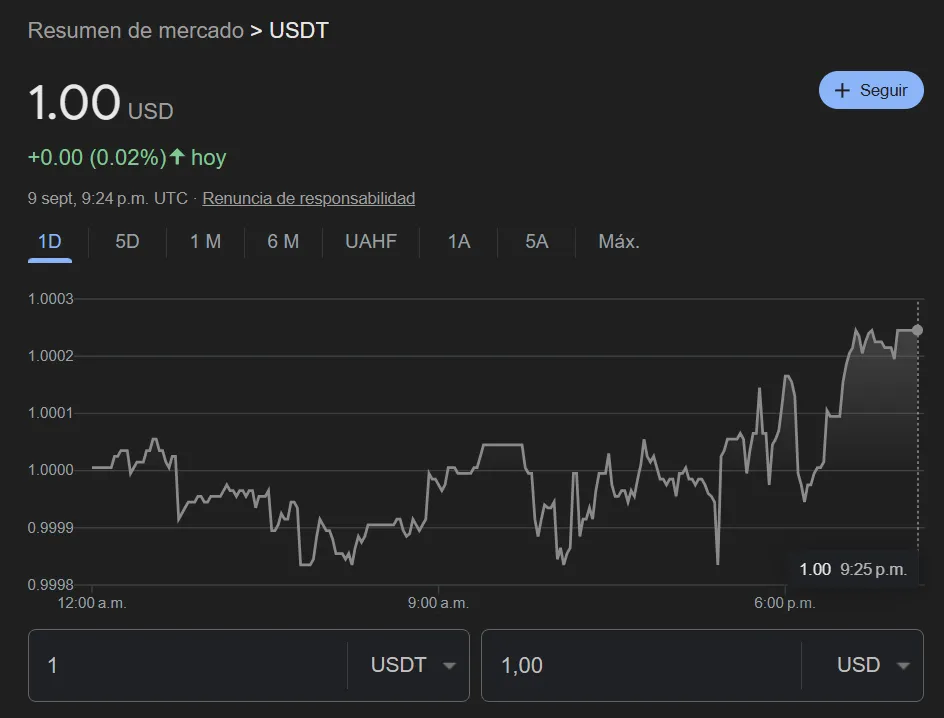
Task: Select the 6 M range tab
Action: coord(283,241)
